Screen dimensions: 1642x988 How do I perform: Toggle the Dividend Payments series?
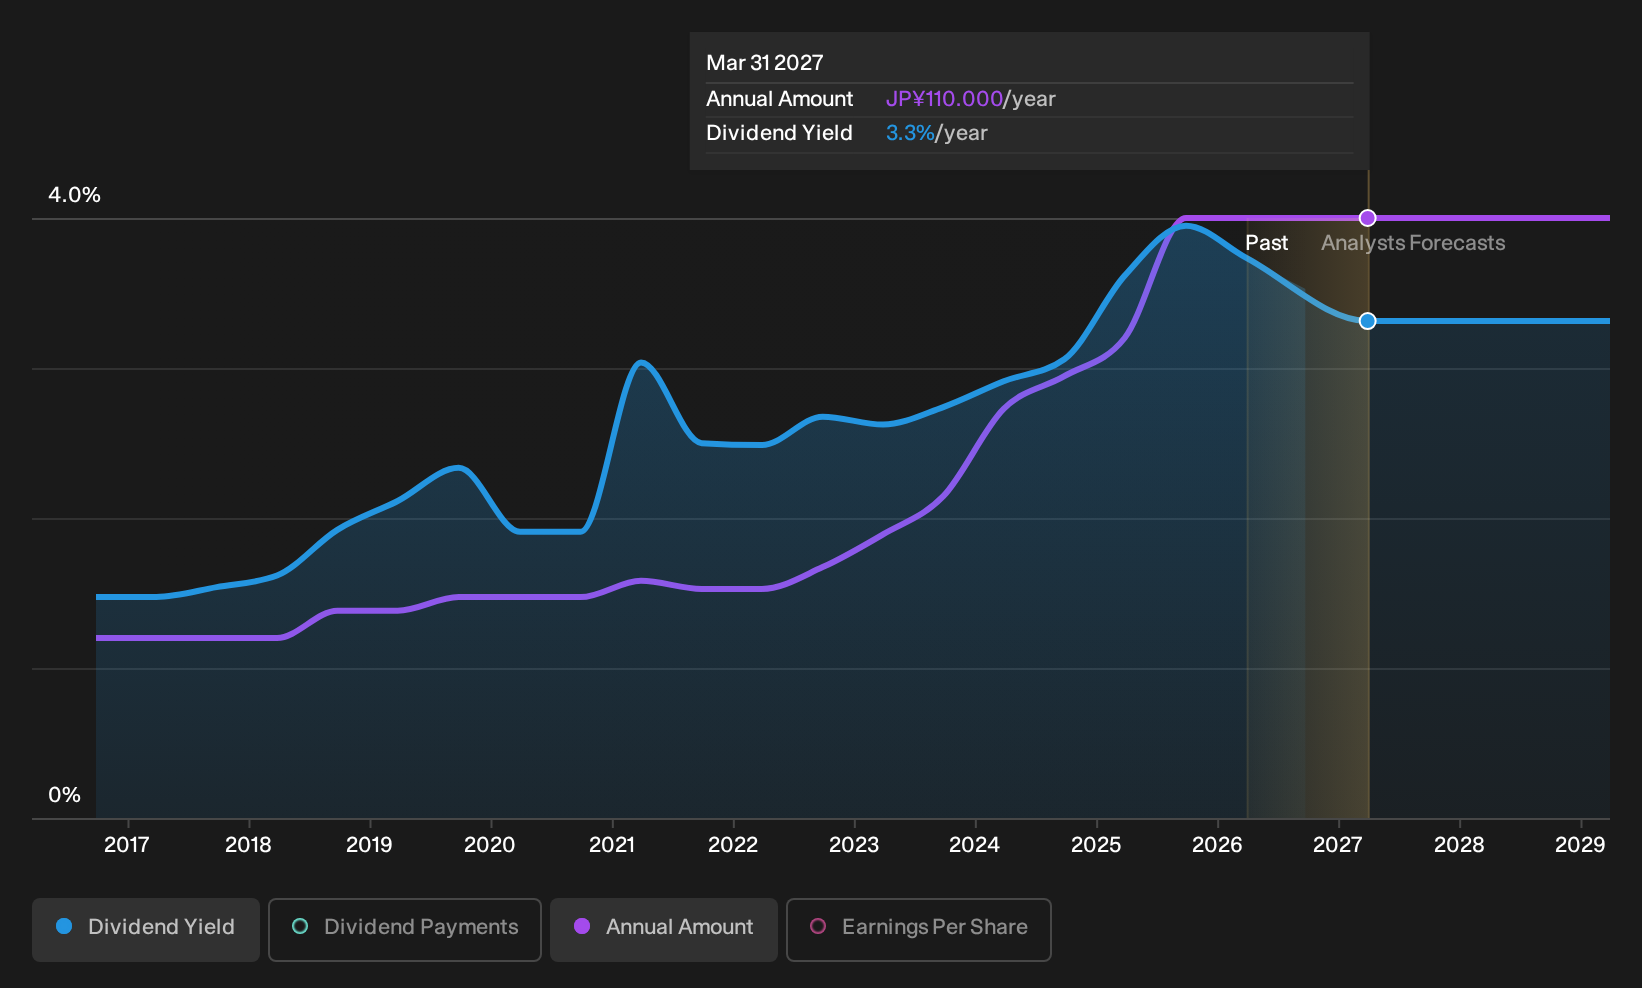(x=405, y=930)
